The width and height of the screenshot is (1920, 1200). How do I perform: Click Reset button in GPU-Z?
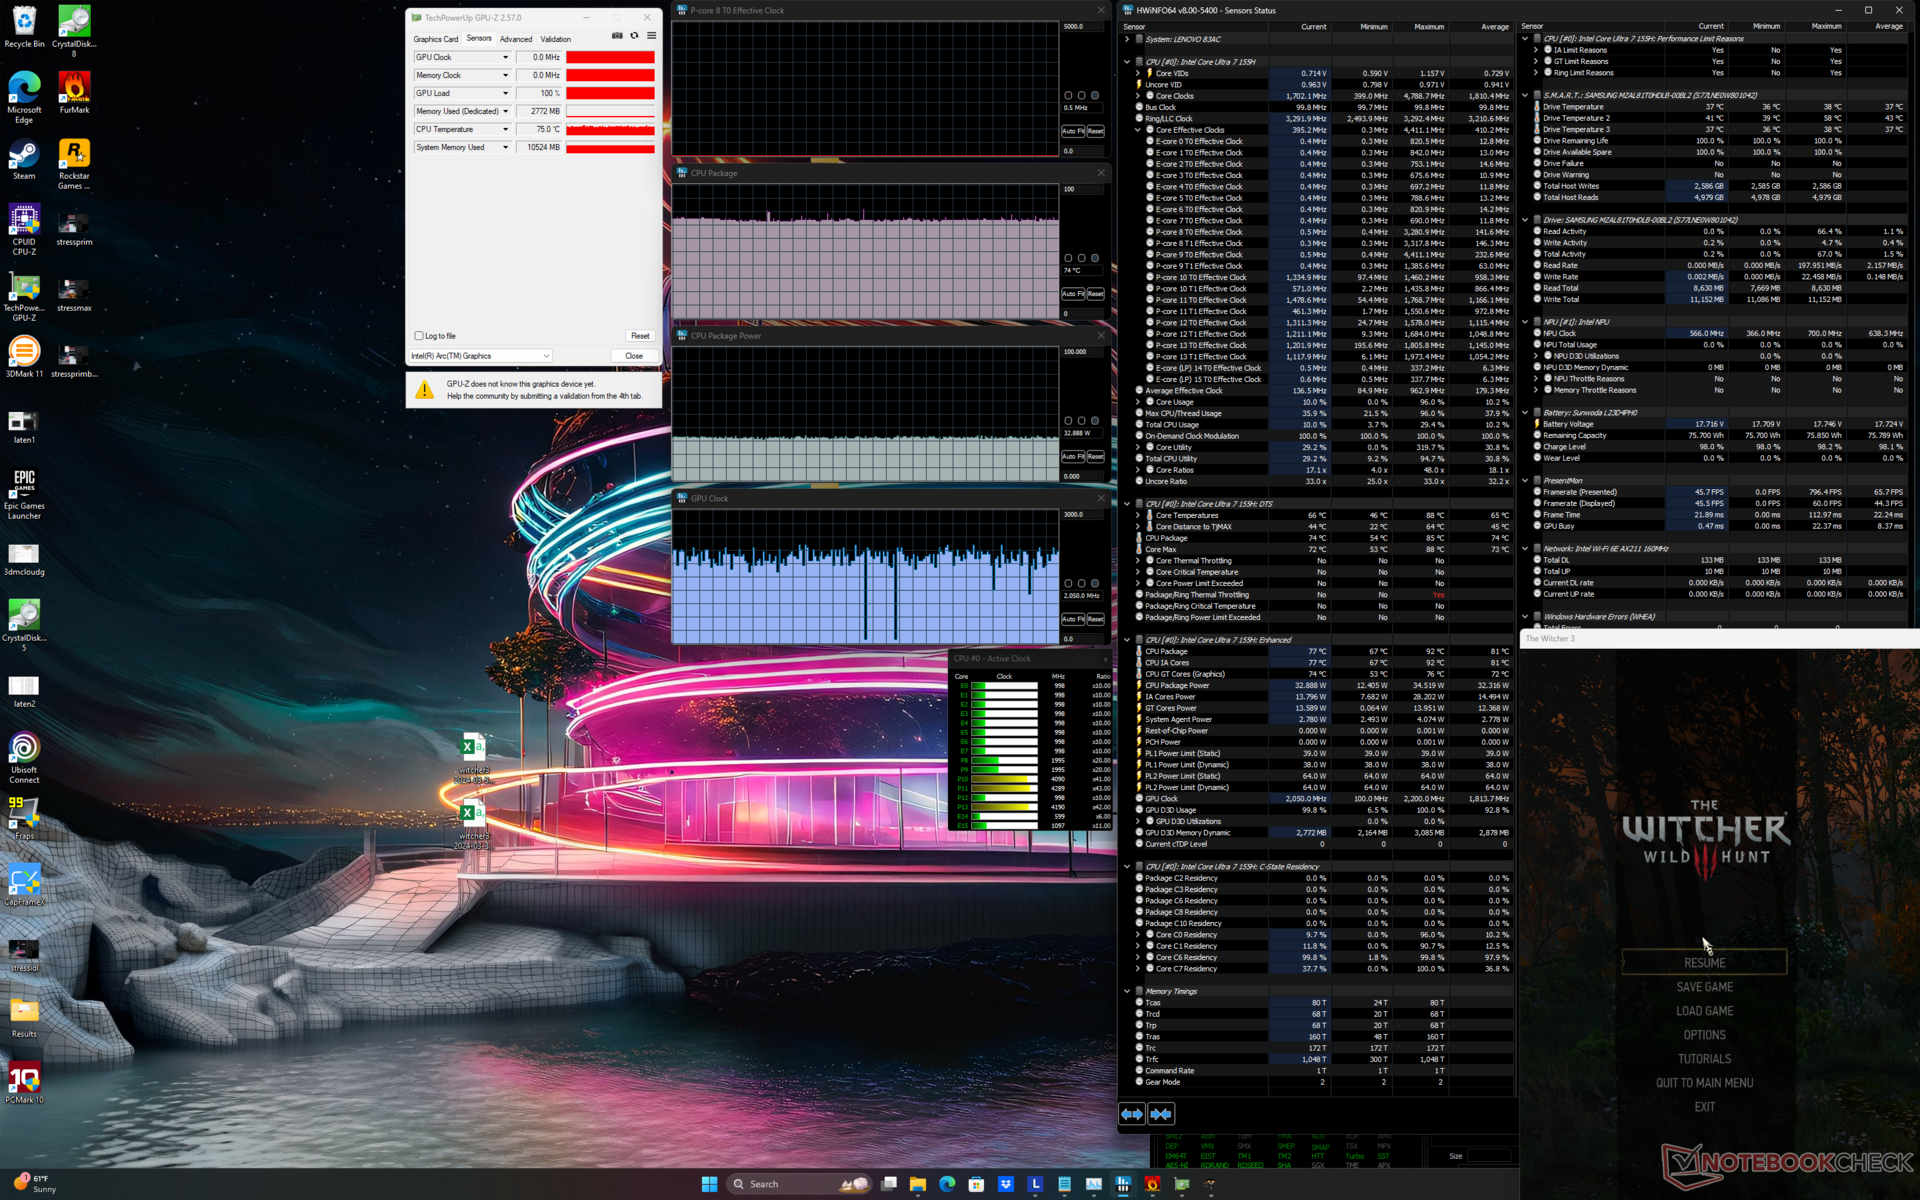click(x=639, y=336)
